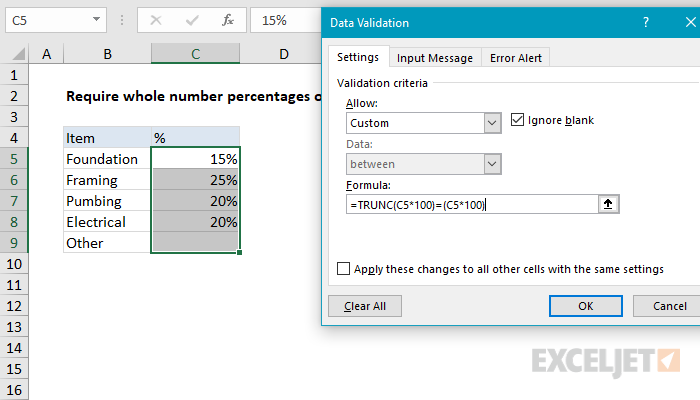Select column C header
This screenshot has height=400, width=700.
coord(196,54)
